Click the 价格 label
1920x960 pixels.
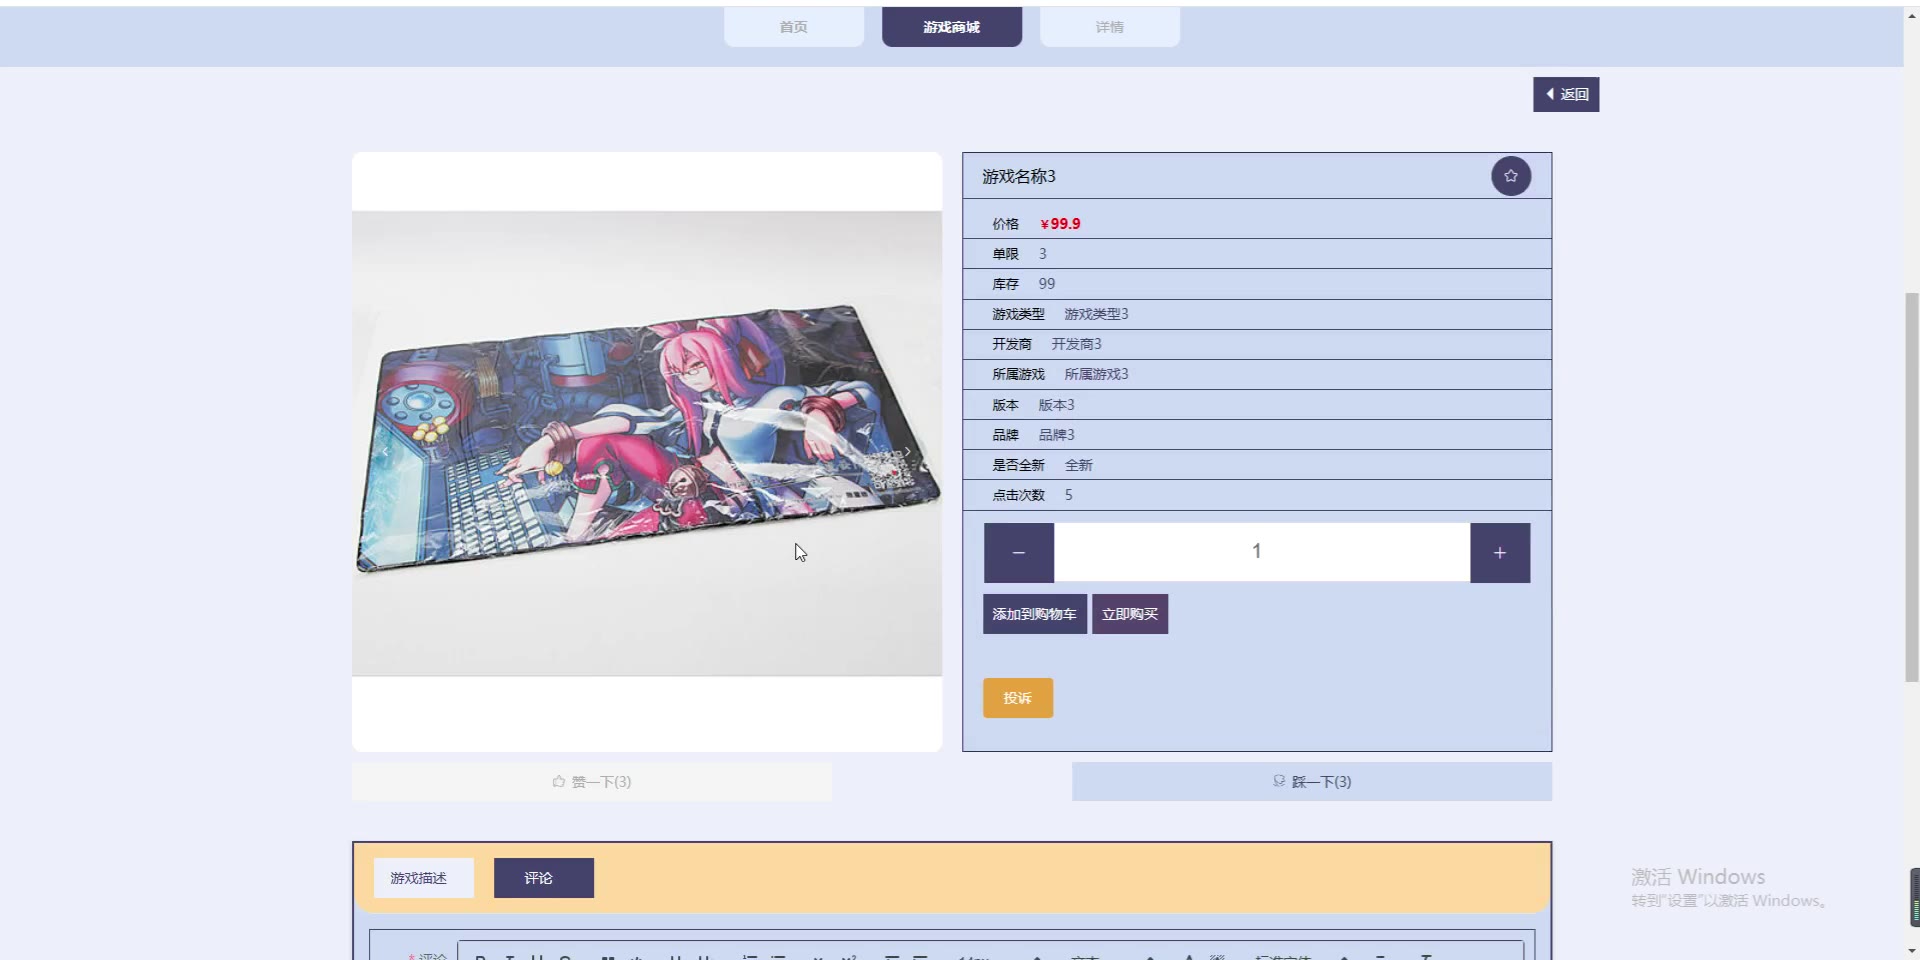coord(1006,224)
